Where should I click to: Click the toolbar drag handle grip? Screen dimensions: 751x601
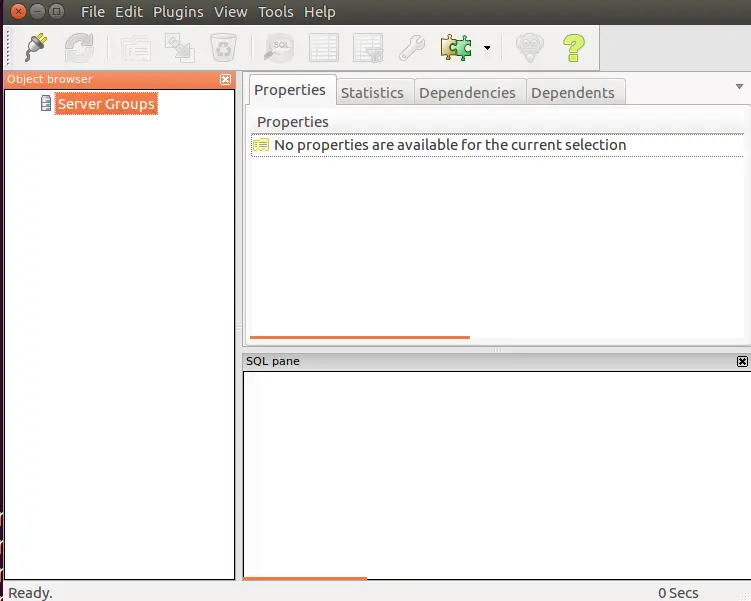(8, 47)
